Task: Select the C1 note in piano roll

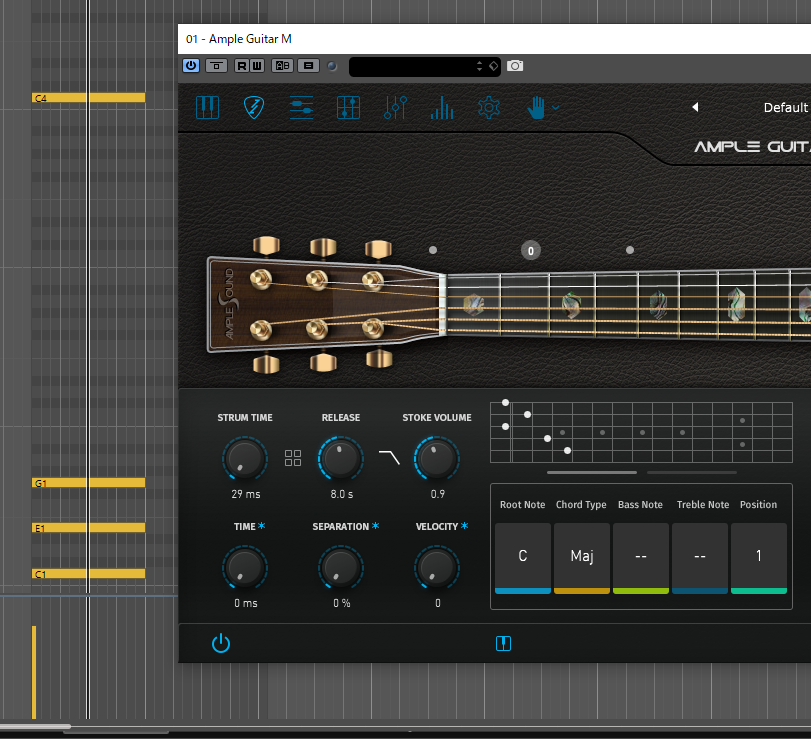Action: (x=88, y=574)
